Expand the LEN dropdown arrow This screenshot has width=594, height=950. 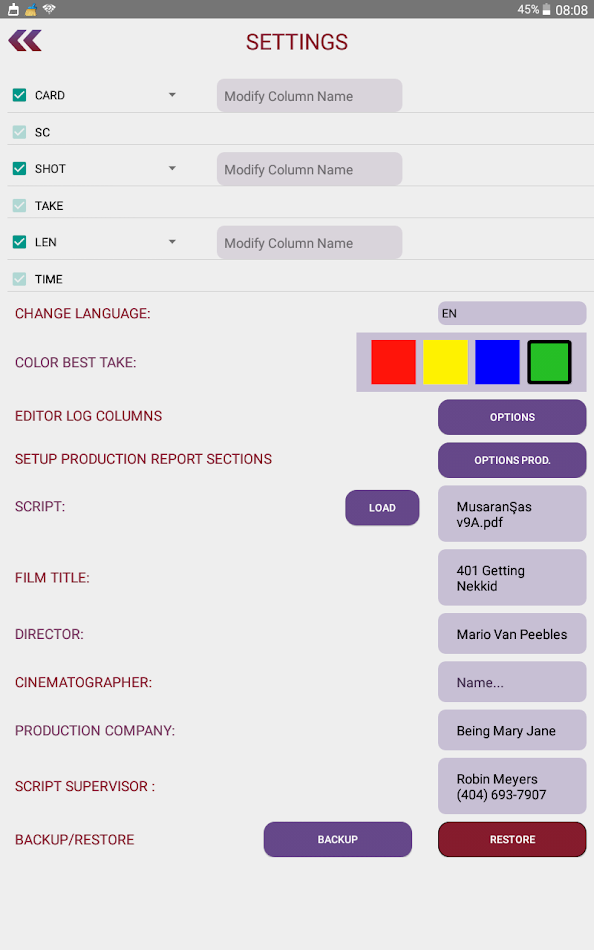pos(171,242)
